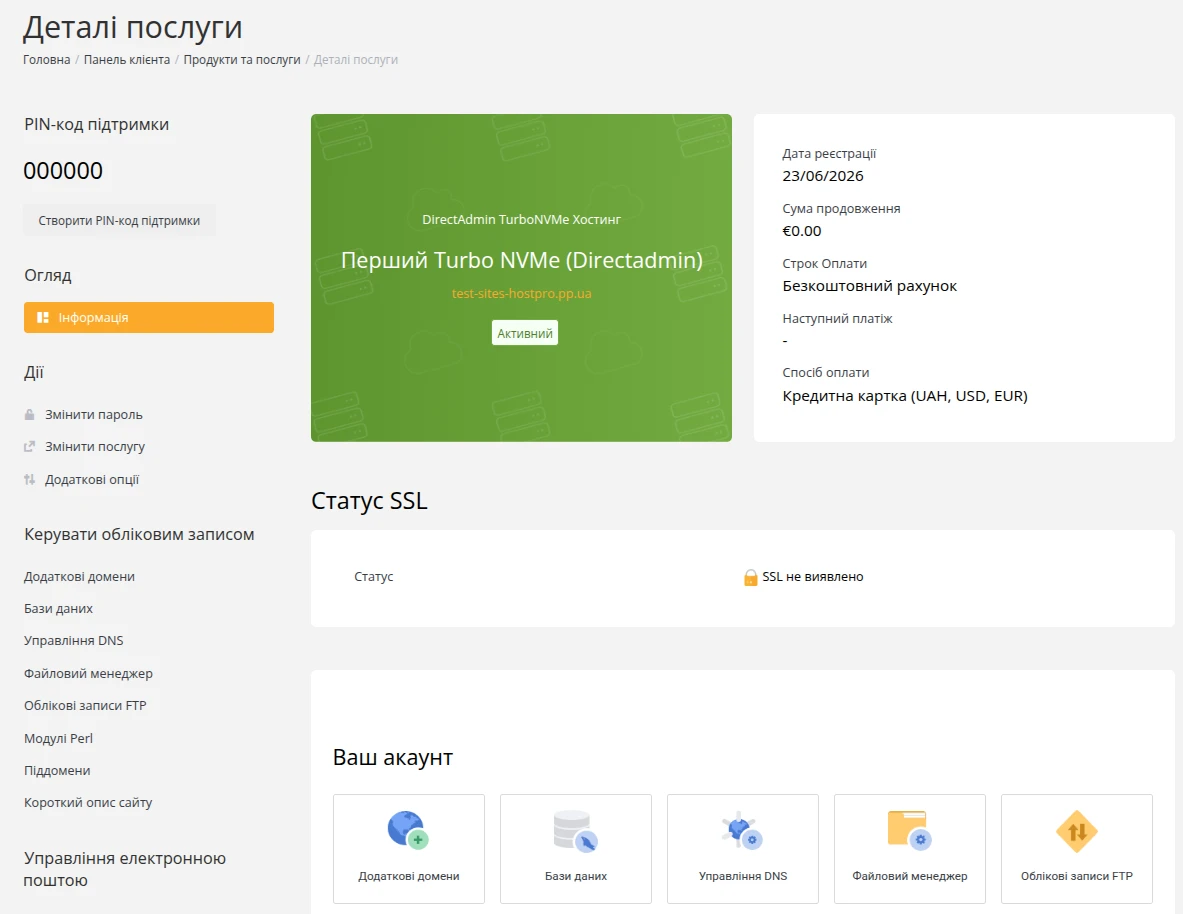Click the Управління DNS card icon

point(742,830)
